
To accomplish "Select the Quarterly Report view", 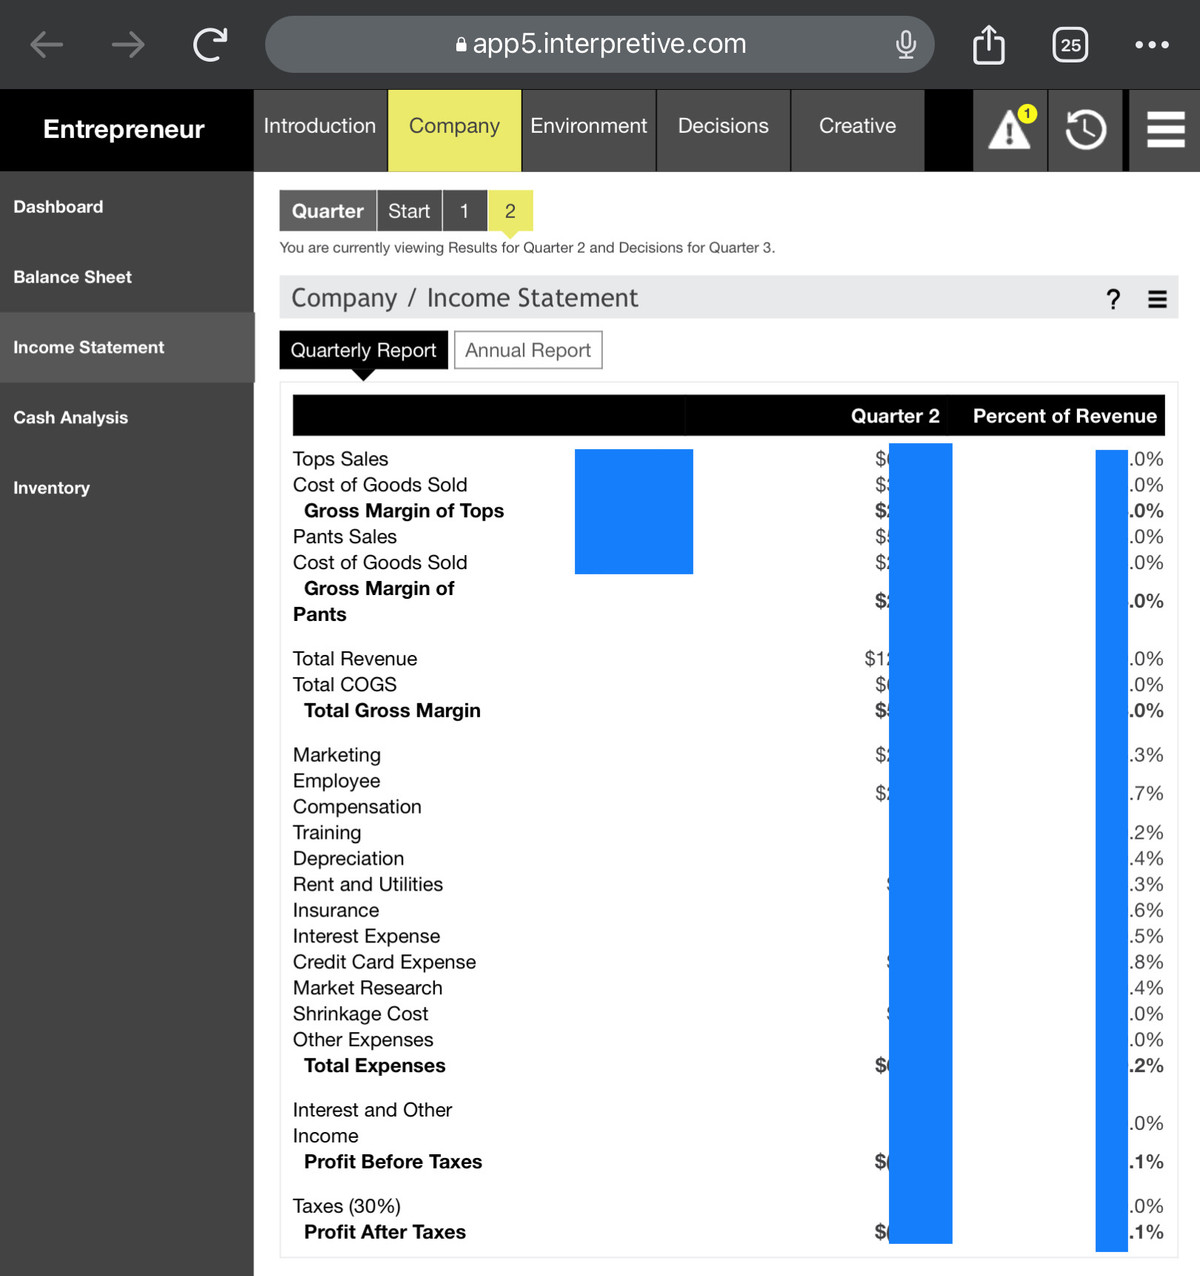I will coord(363,350).
